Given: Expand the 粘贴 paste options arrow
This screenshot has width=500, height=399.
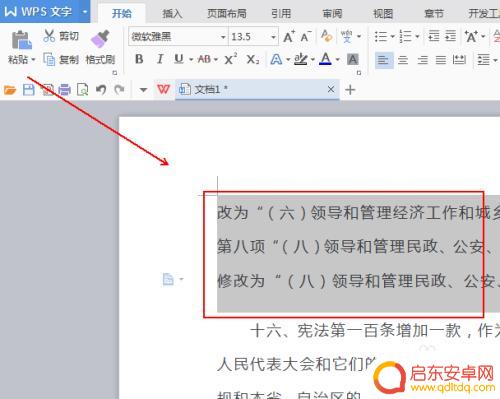Looking at the screenshot, I should (x=33, y=60).
